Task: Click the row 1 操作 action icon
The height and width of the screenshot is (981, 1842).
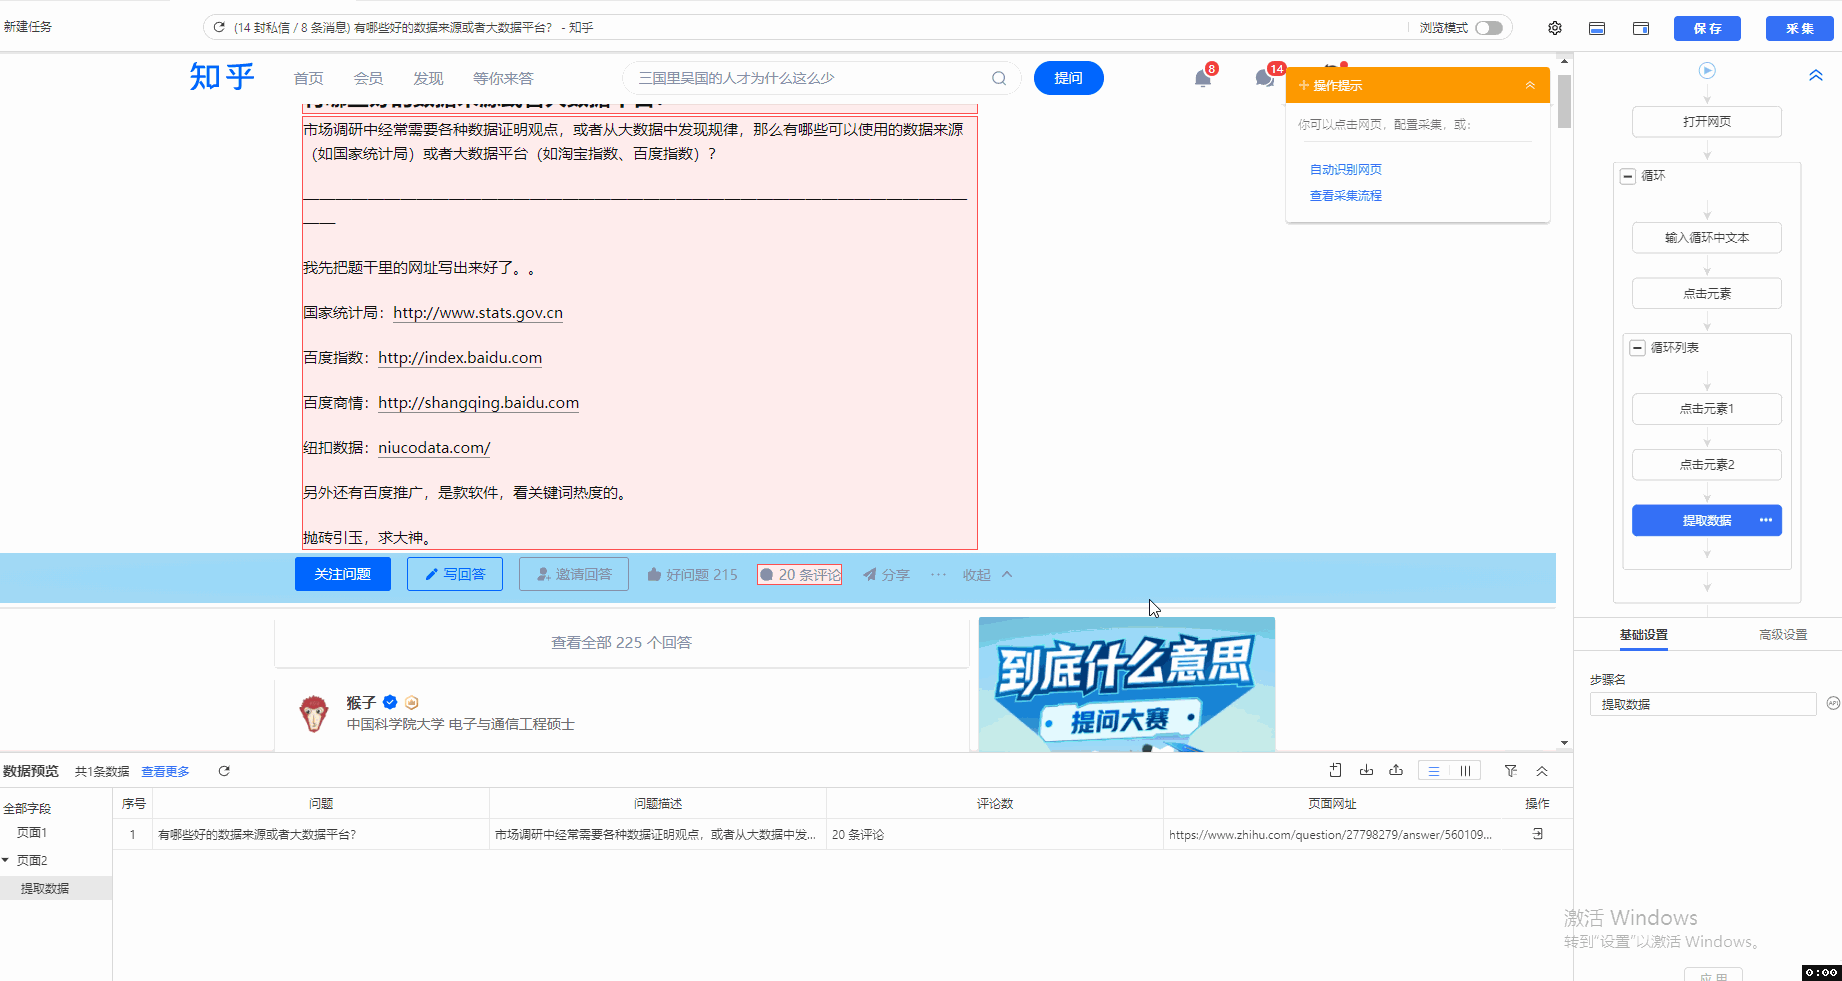Action: click(x=1538, y=834)
